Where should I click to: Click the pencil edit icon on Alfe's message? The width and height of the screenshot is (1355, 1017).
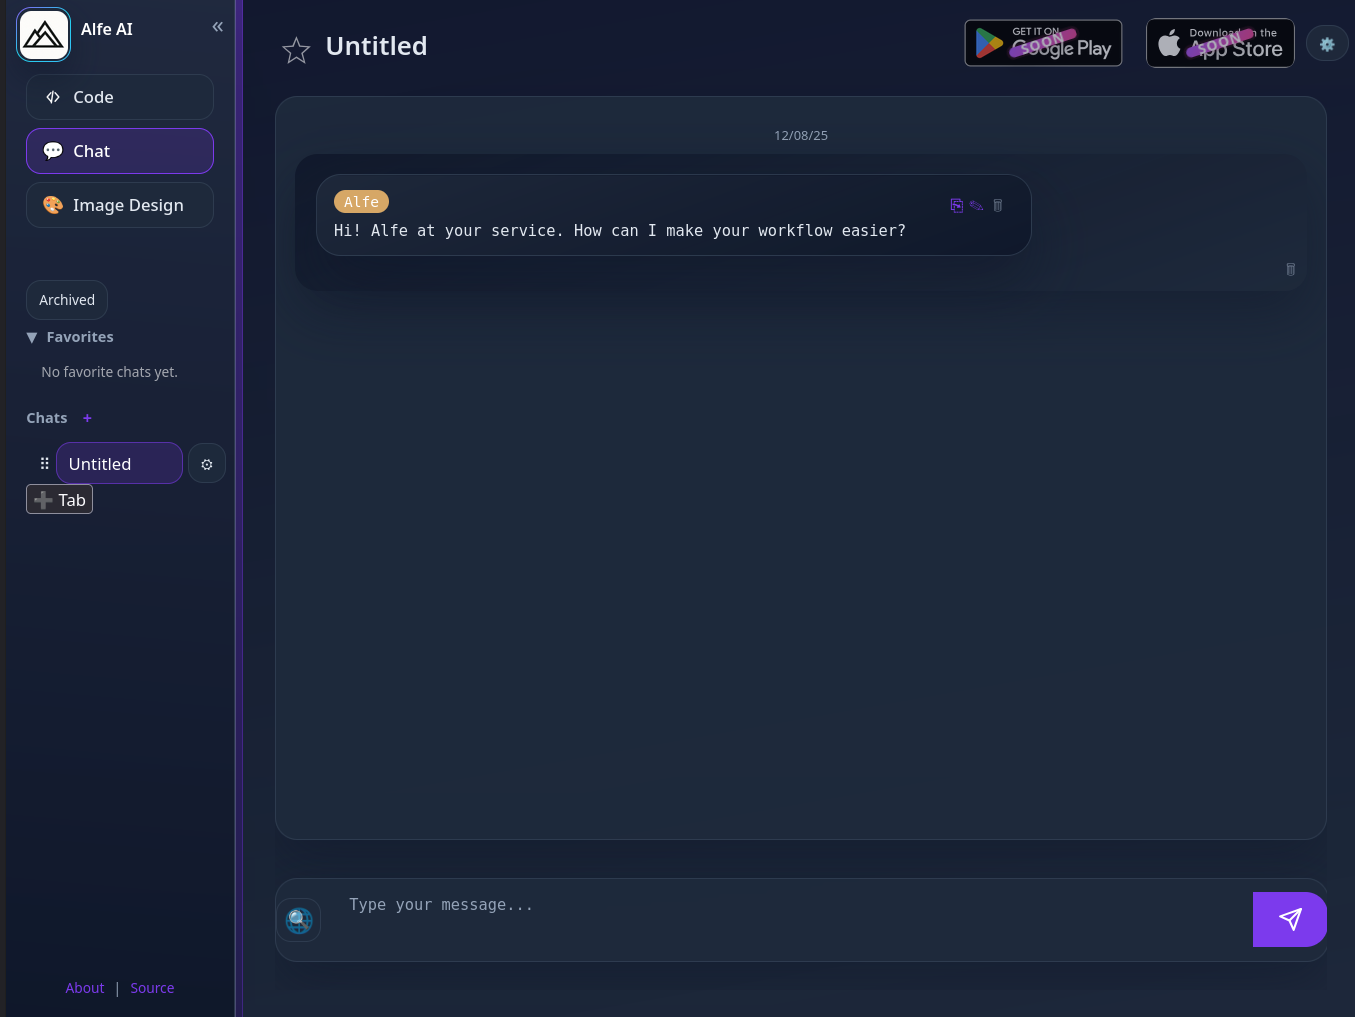coord(976,205)
